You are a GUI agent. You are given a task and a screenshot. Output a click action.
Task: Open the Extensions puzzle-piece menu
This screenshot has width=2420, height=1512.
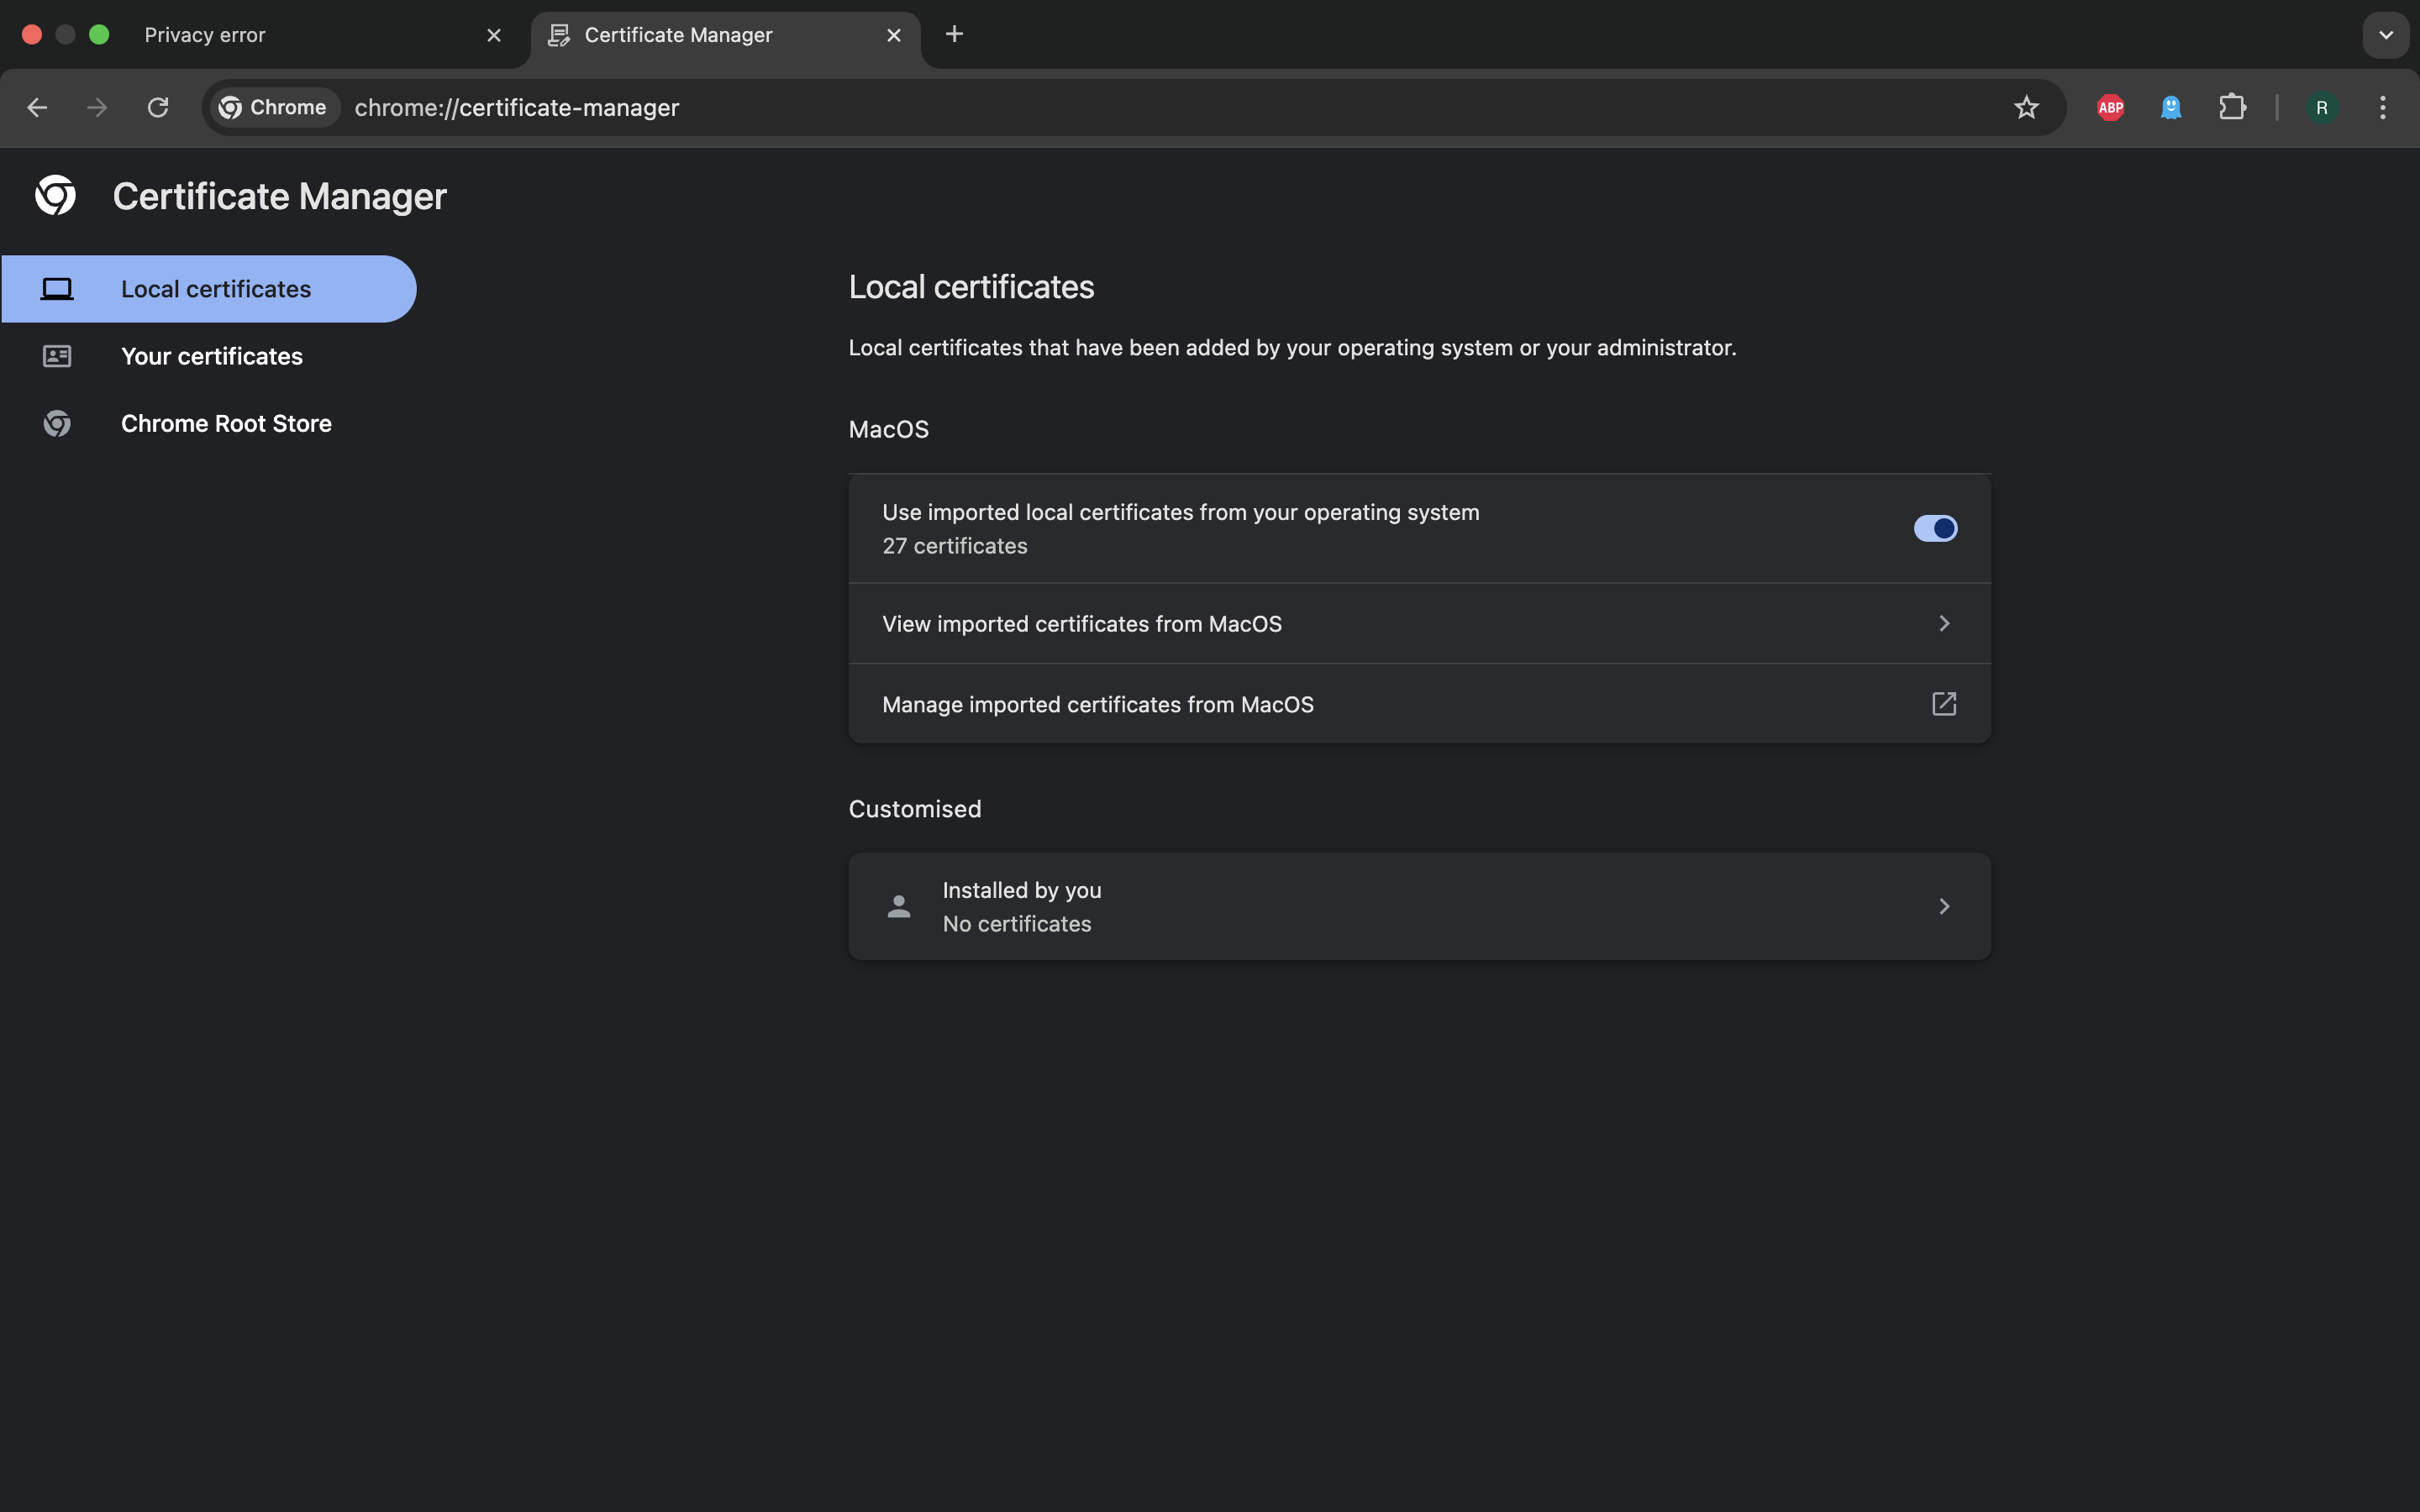2232,107
